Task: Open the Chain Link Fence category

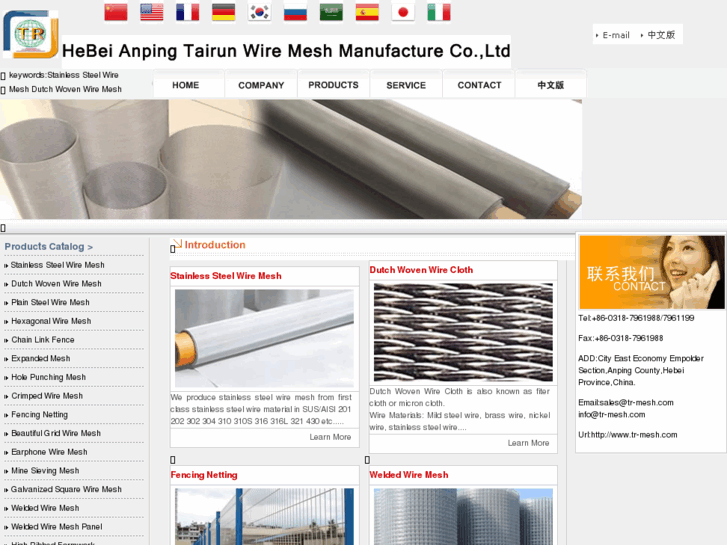Action: click(x=43, y=340)
